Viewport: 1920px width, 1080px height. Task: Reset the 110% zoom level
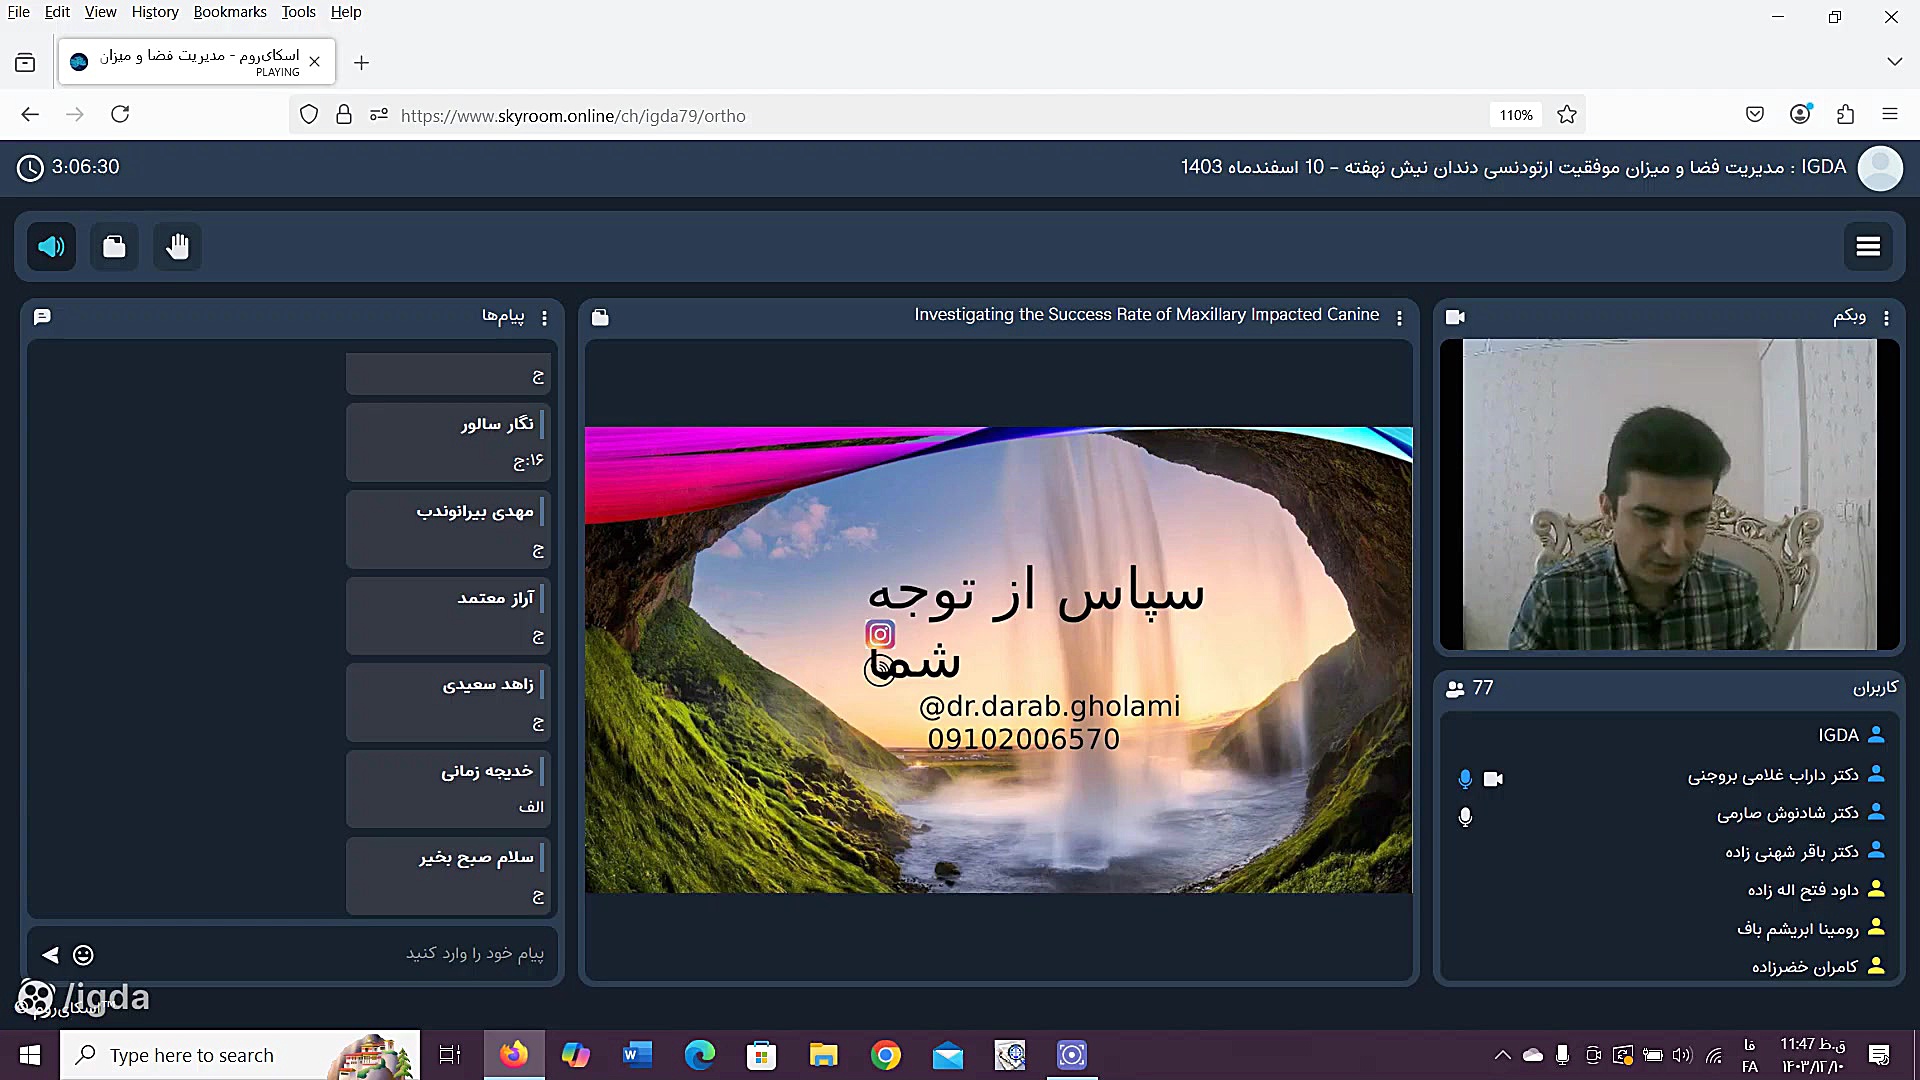pos(1516,115)
